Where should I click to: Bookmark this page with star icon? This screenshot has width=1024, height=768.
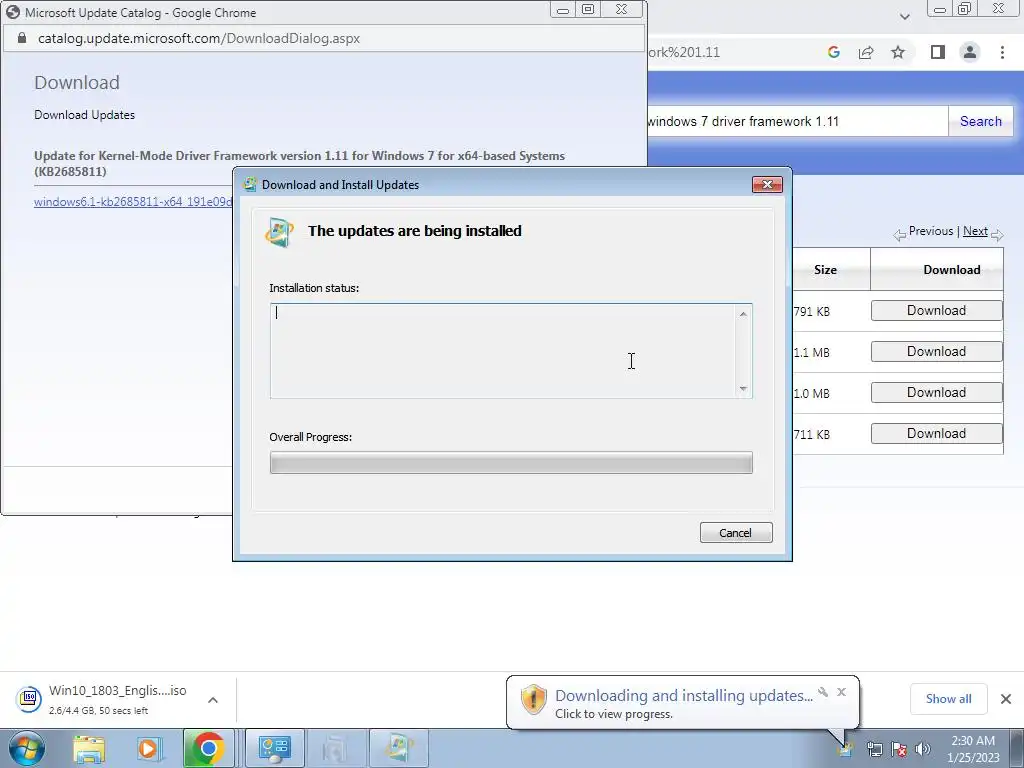click(898, 52)
